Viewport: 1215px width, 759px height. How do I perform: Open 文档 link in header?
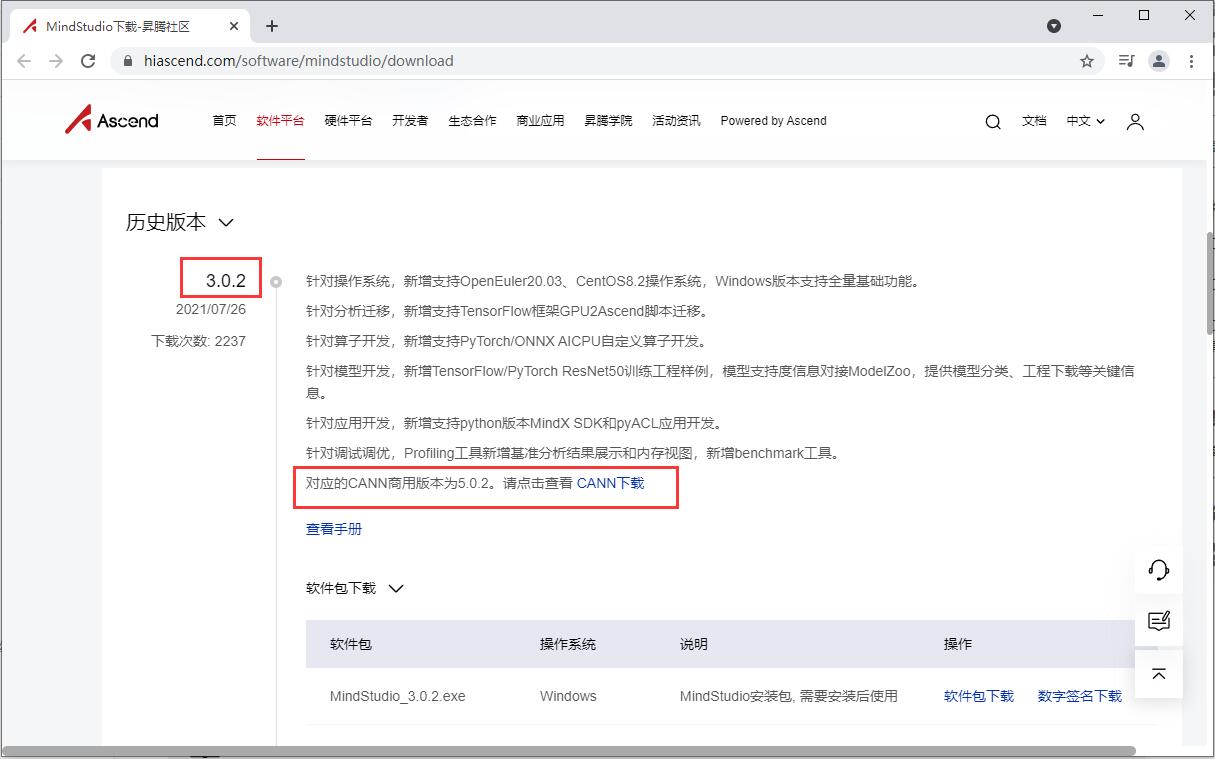click(x=1034, y=121)
